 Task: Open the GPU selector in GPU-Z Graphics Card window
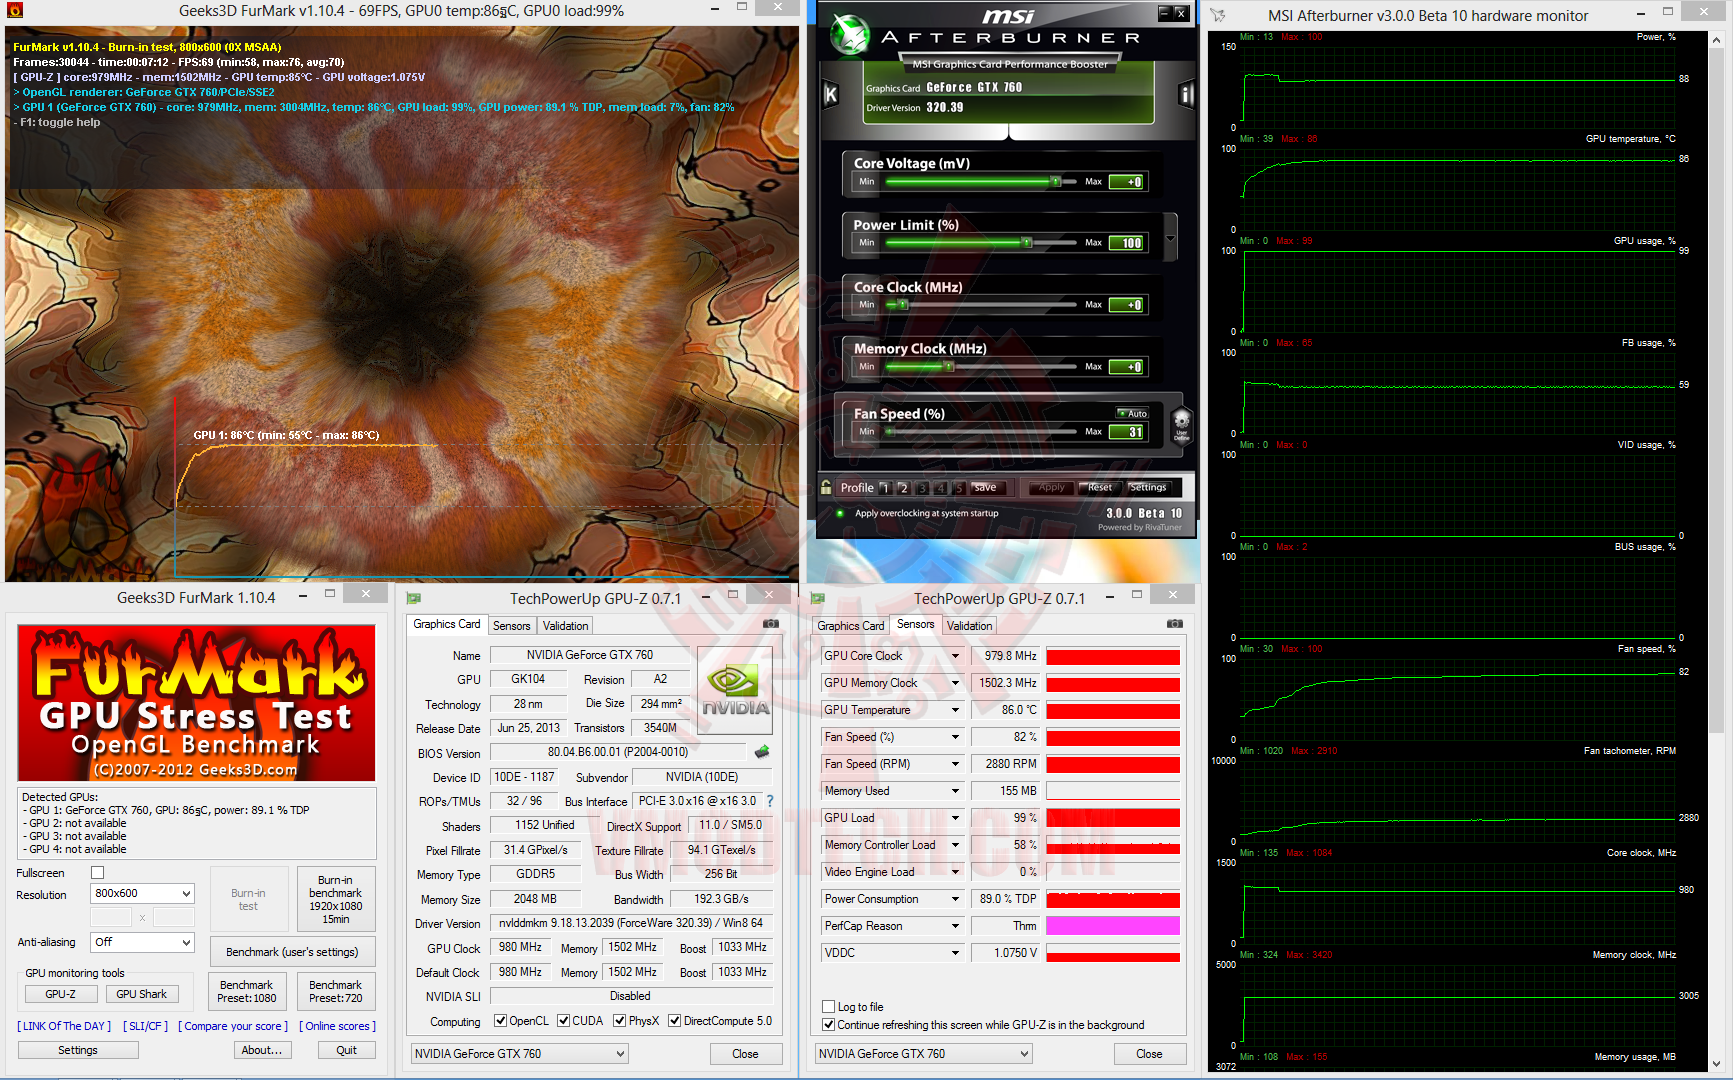click(x=520, y=1054)
